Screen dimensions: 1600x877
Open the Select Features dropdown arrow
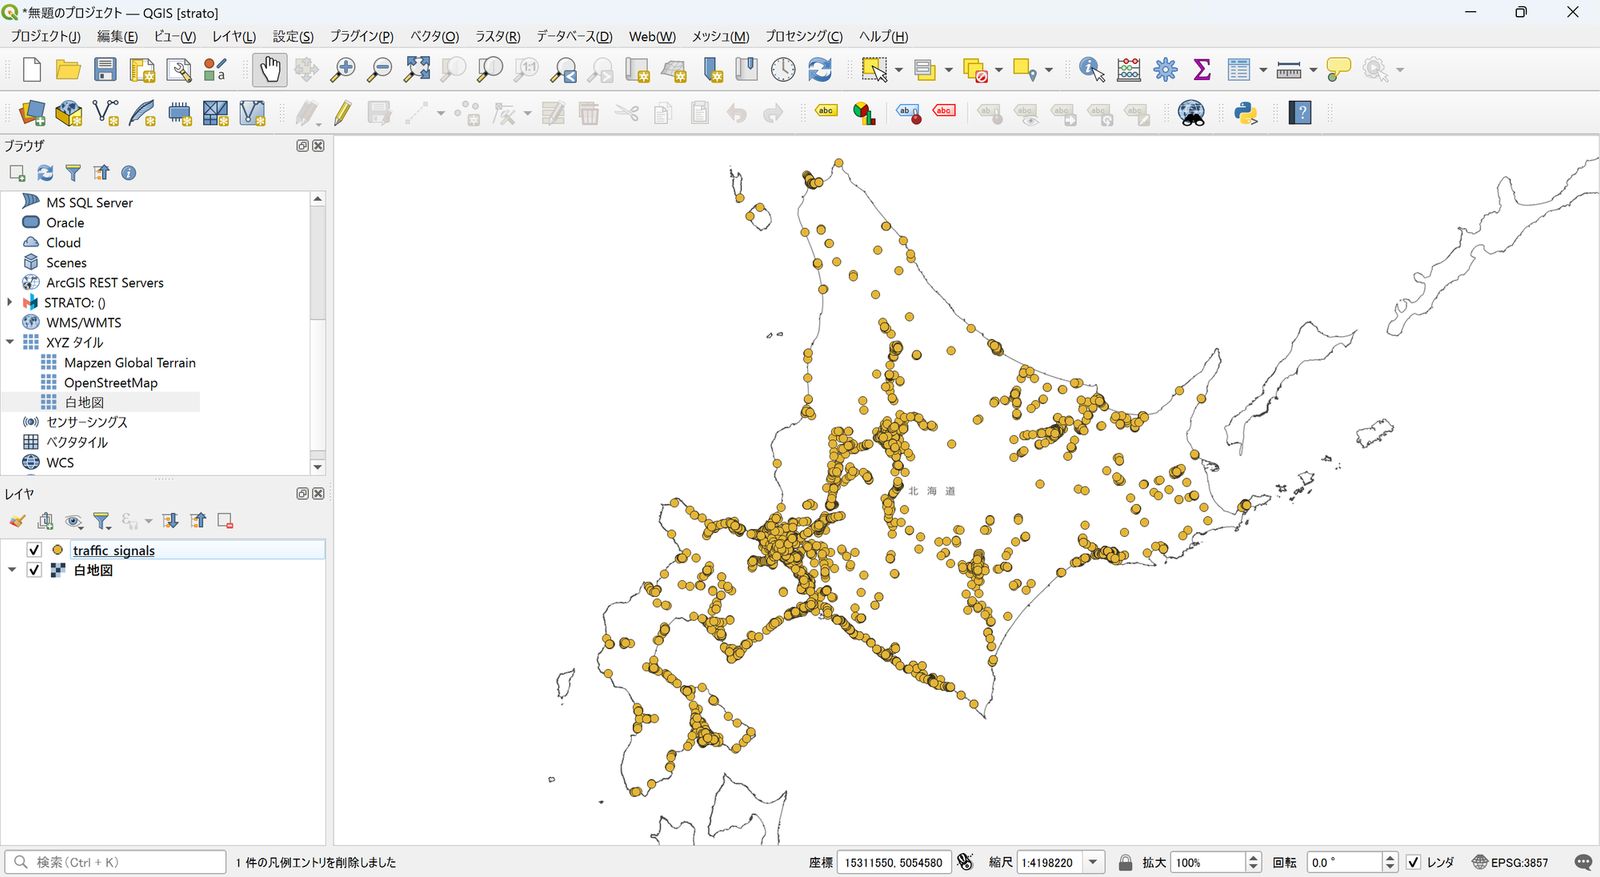coord(899,70)
